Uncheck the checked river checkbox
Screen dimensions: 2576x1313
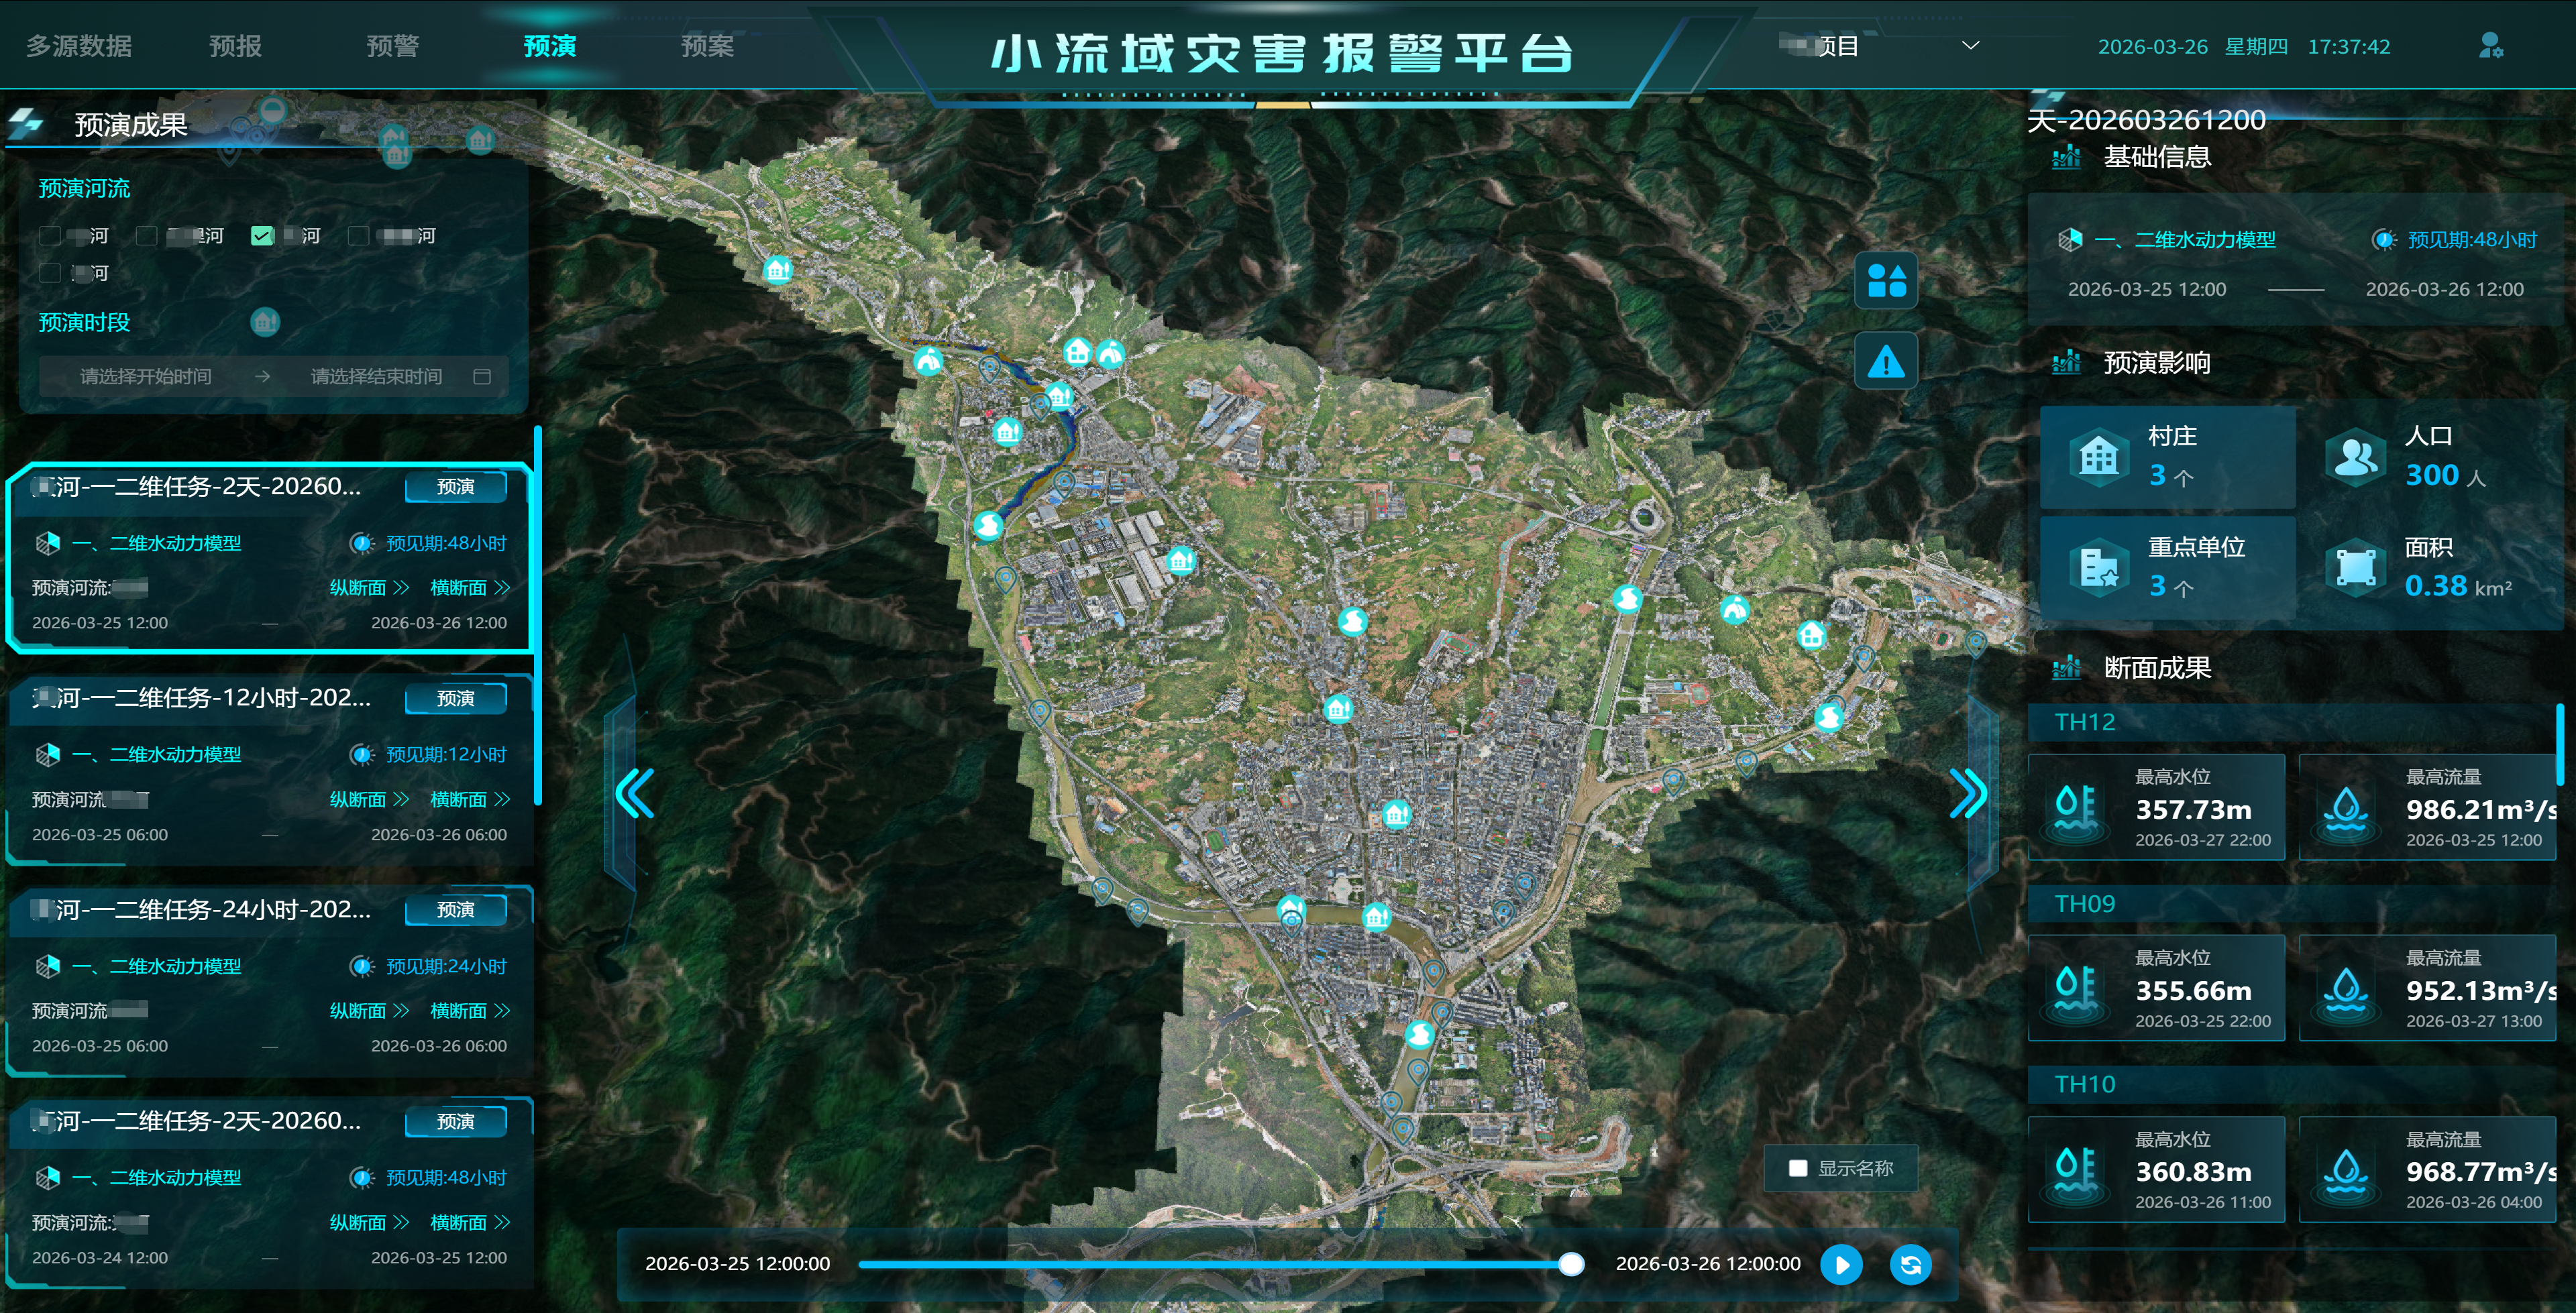pos(262,236)
